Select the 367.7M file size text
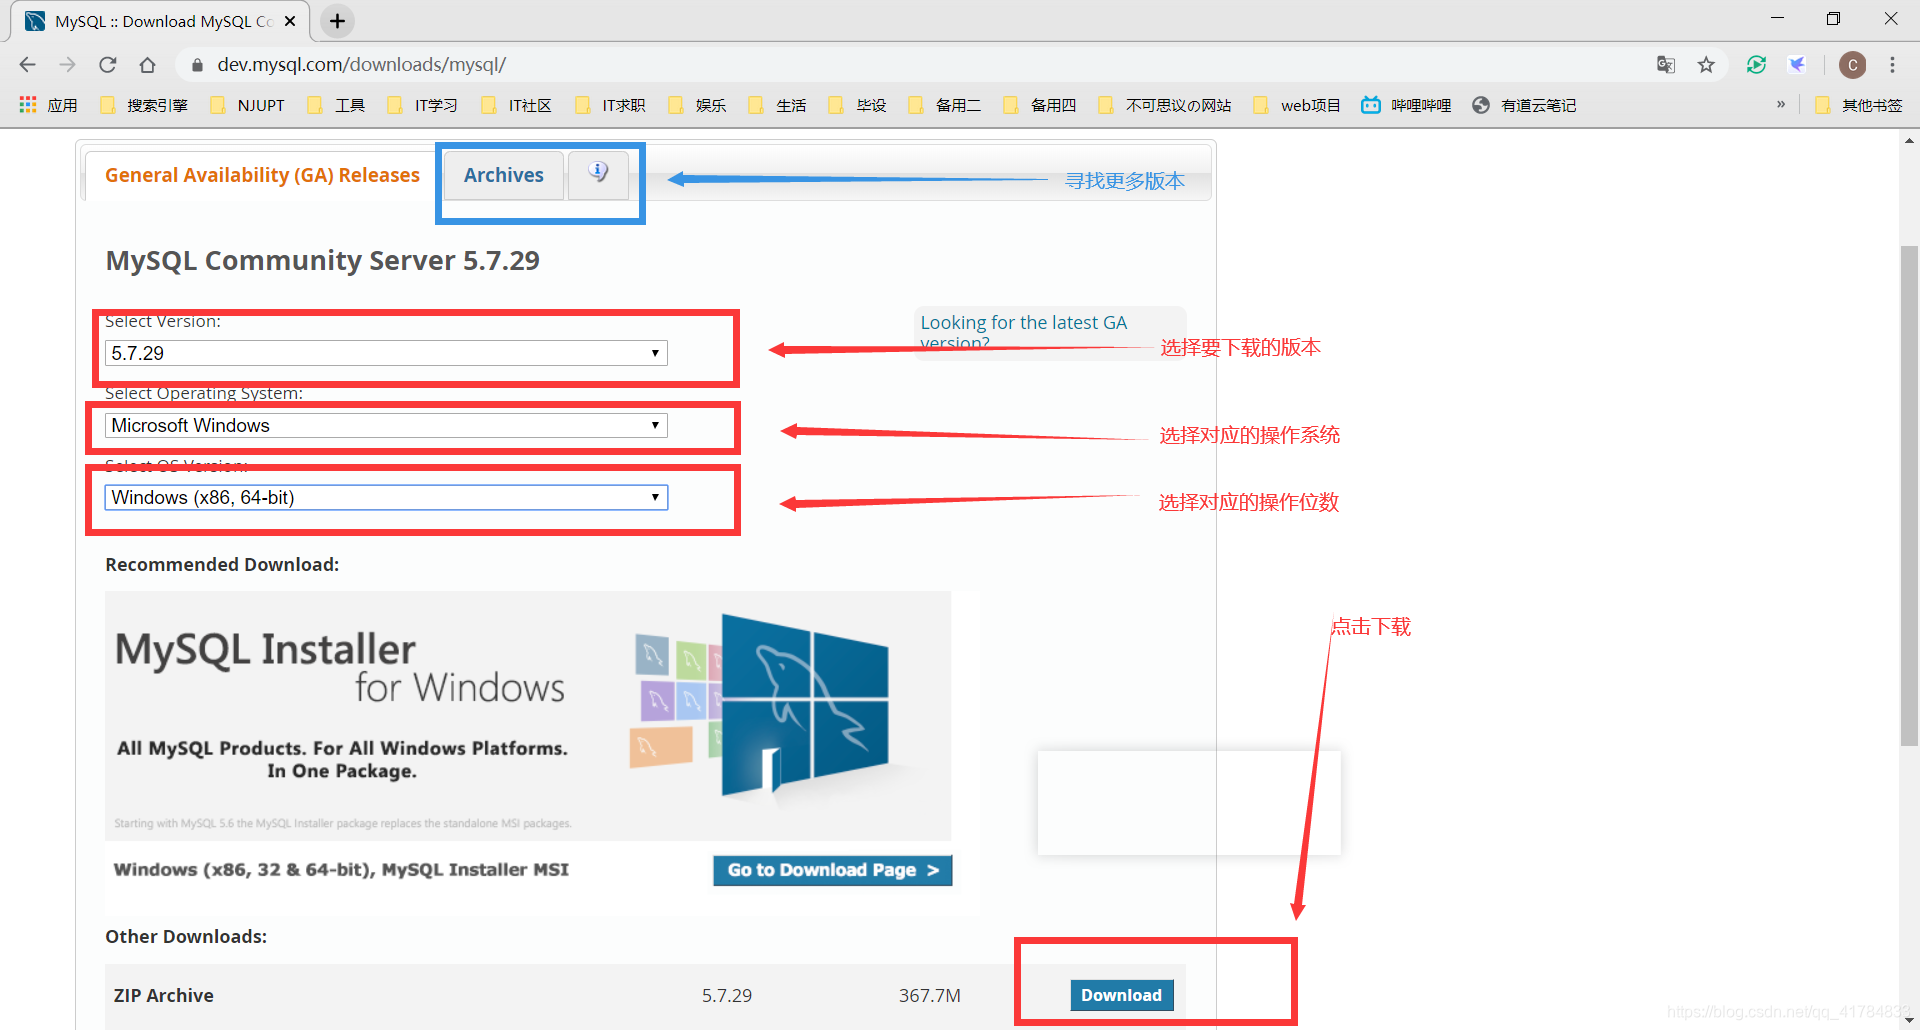The width and height of the screenshot is (1920, 1030). pyautogui.click(x=929, y=995)
